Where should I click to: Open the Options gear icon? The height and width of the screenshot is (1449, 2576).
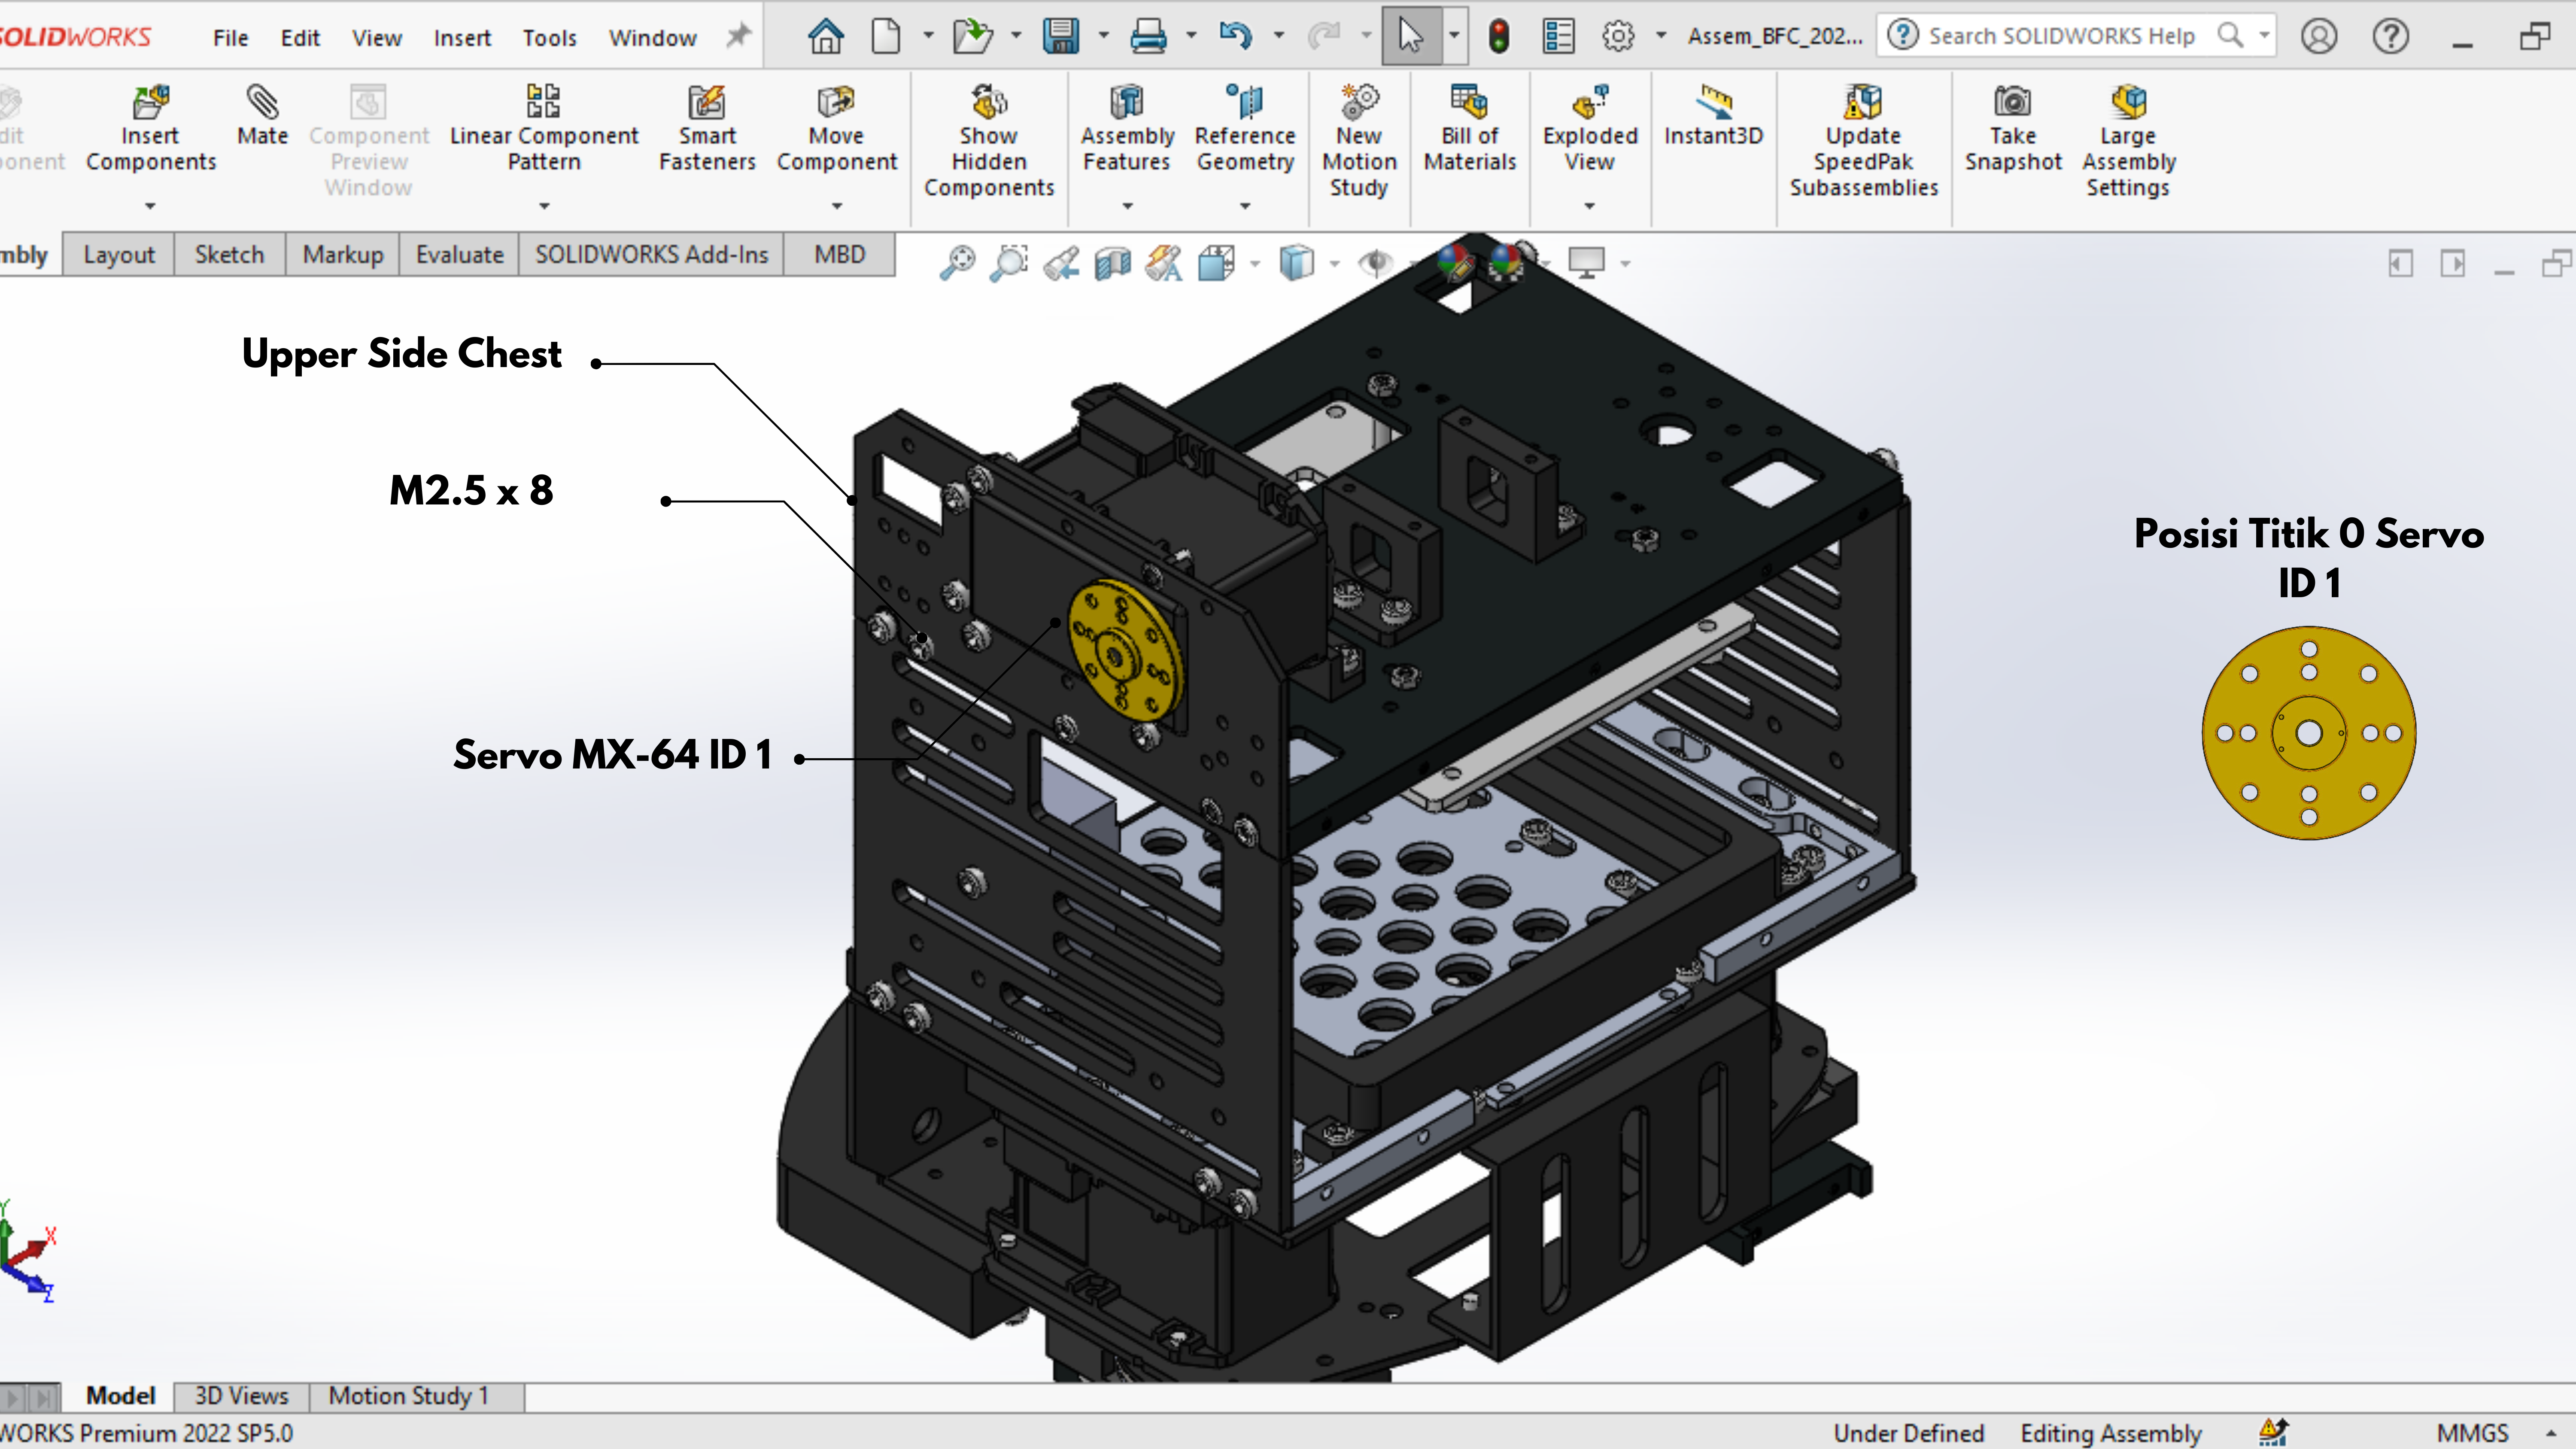[x=1618, y=36]
